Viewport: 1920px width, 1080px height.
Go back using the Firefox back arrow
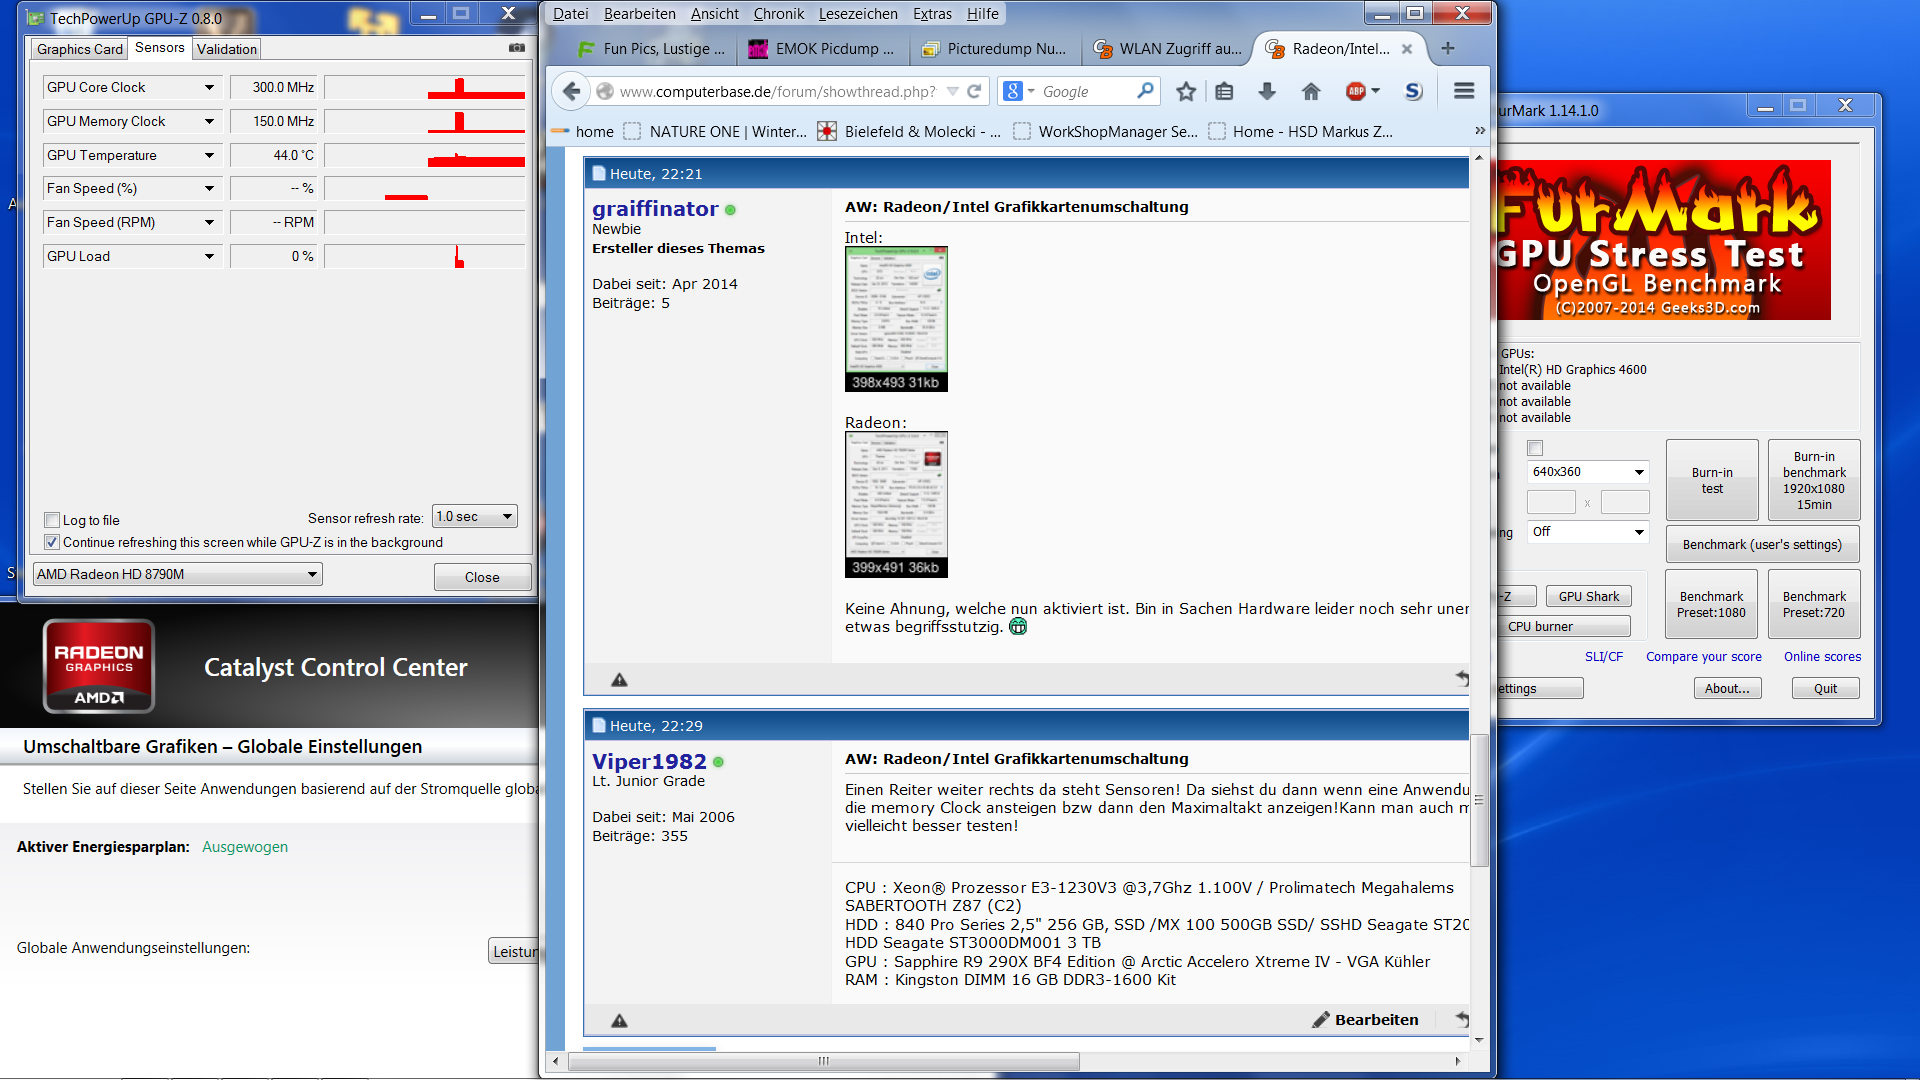pos(571,91)
